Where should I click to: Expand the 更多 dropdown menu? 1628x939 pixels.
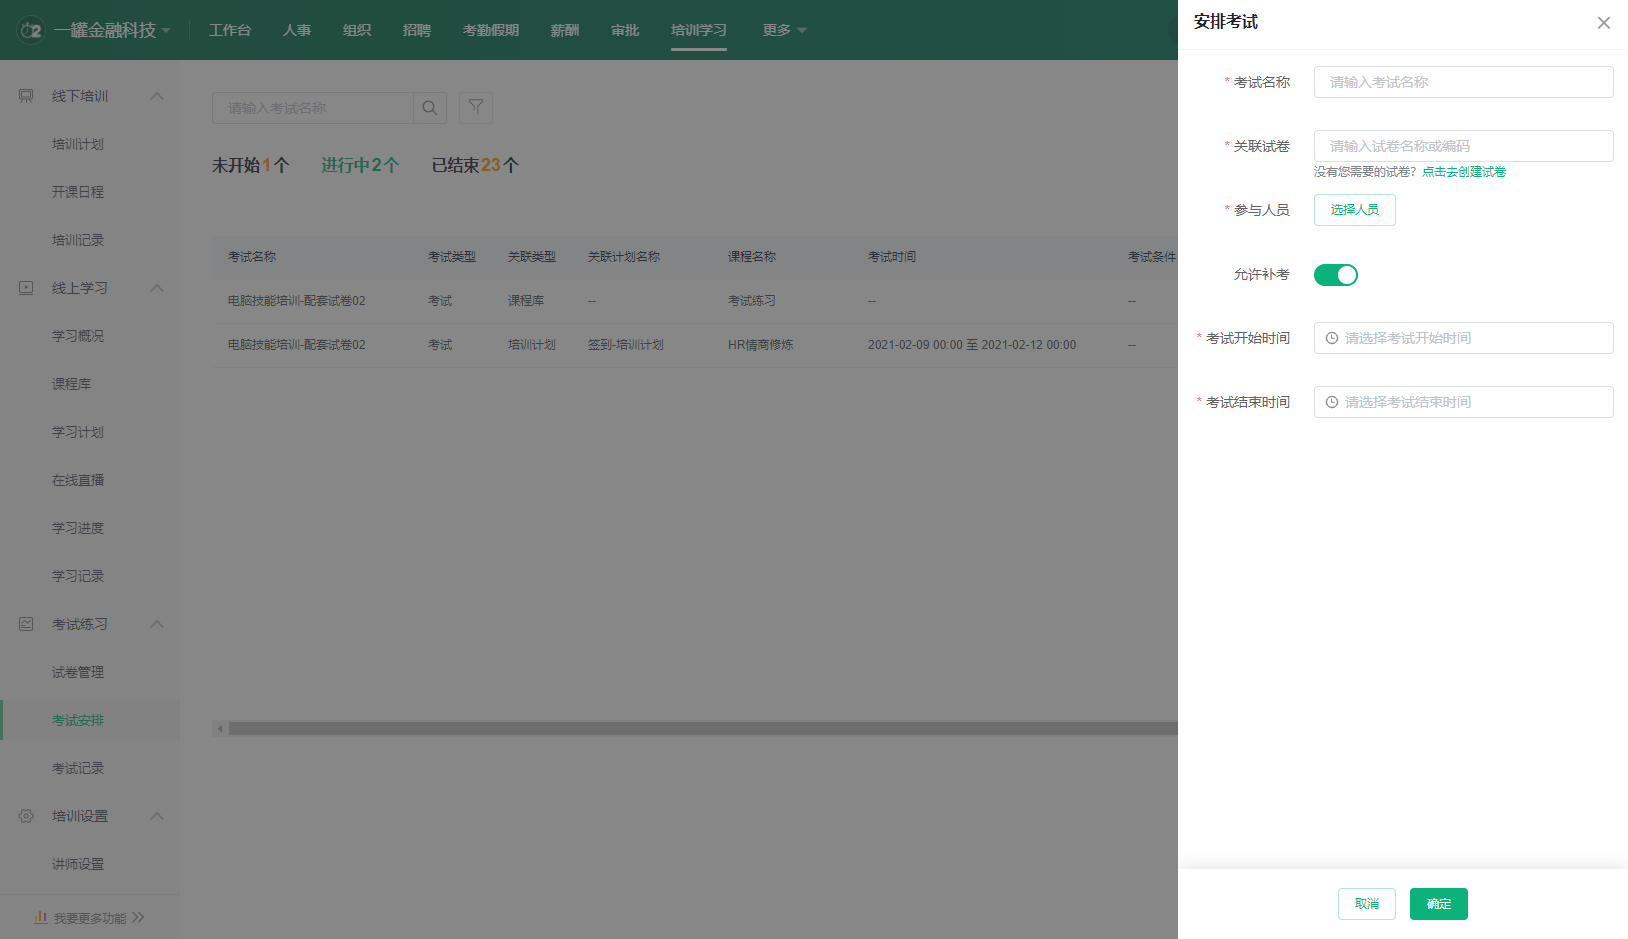(x=784, y=30)
